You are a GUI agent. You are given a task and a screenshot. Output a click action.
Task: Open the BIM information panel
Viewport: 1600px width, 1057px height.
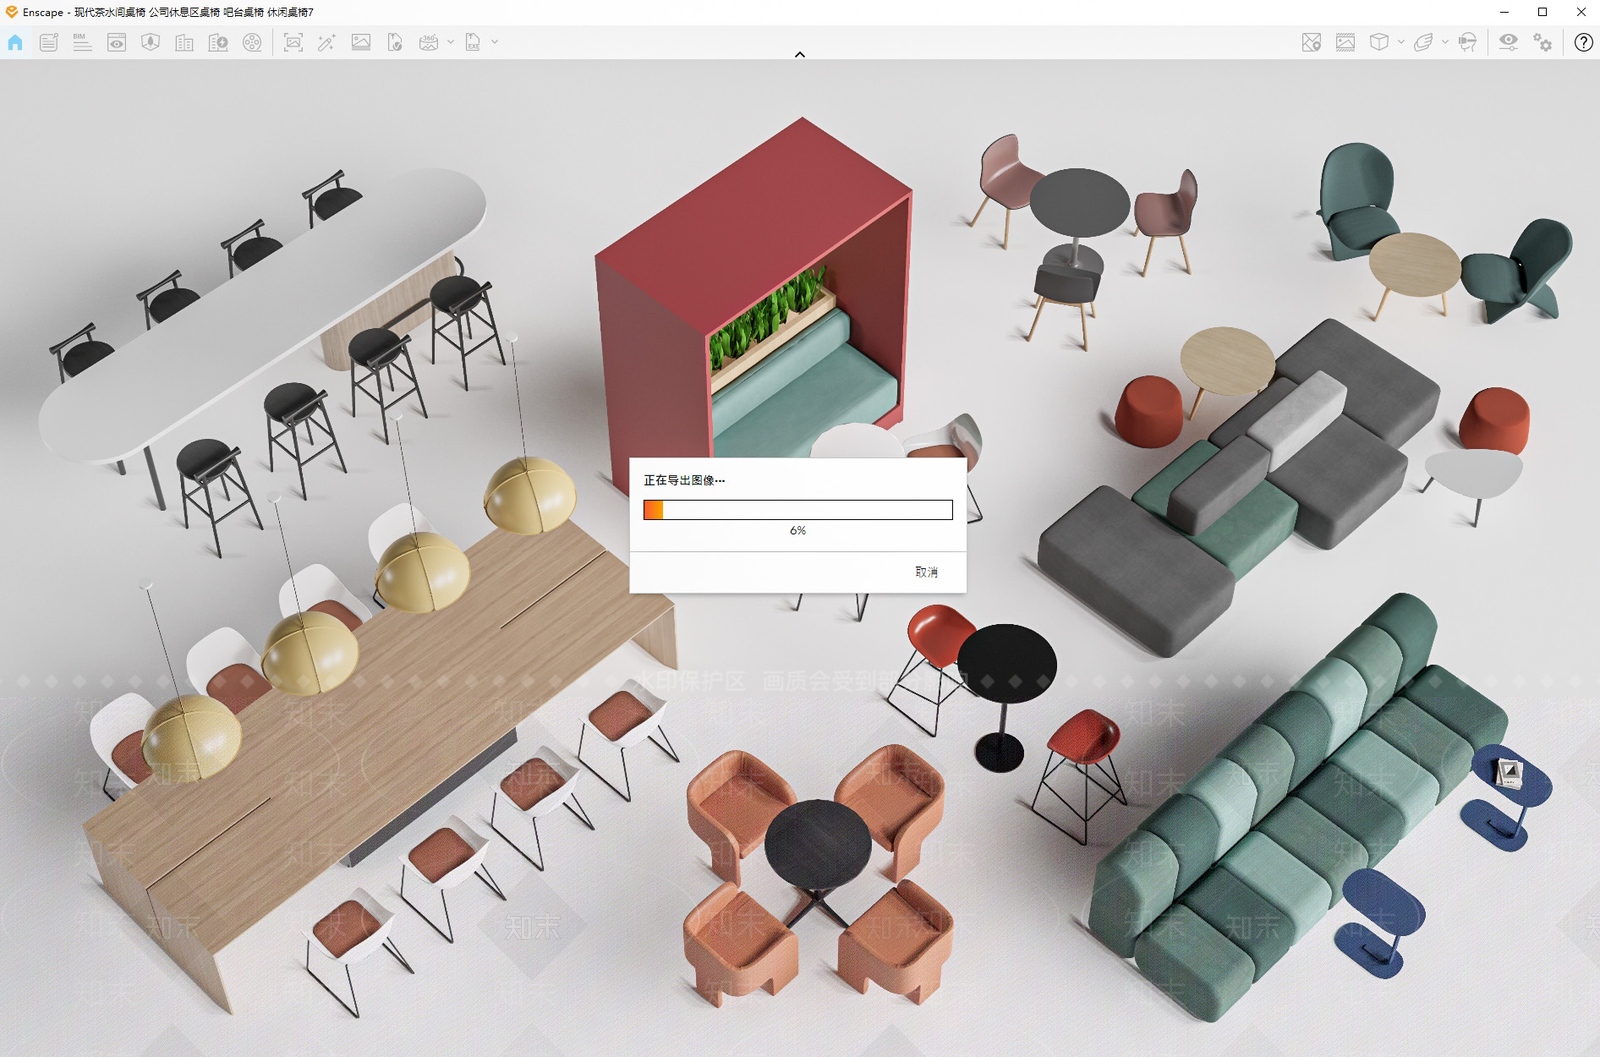pos(82,42)
